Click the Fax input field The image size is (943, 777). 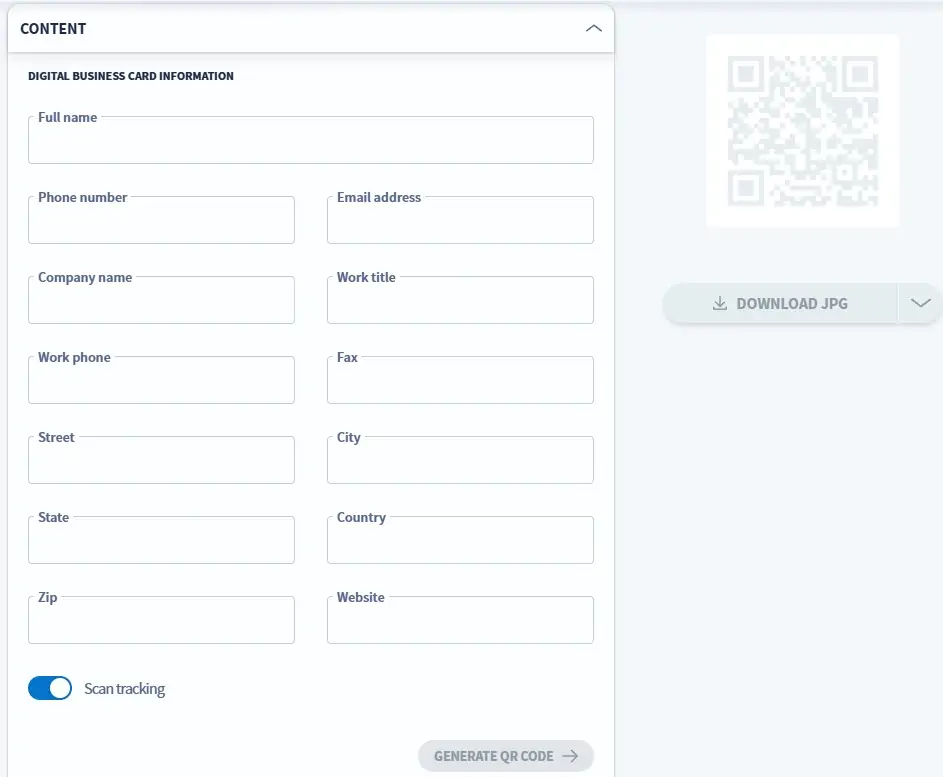click(x=460, y=380)
